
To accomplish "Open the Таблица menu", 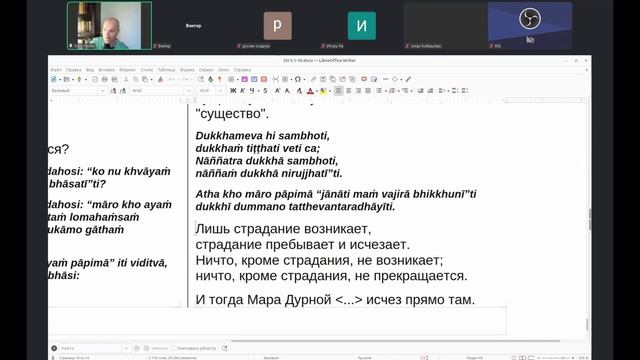I will [166, 70].
